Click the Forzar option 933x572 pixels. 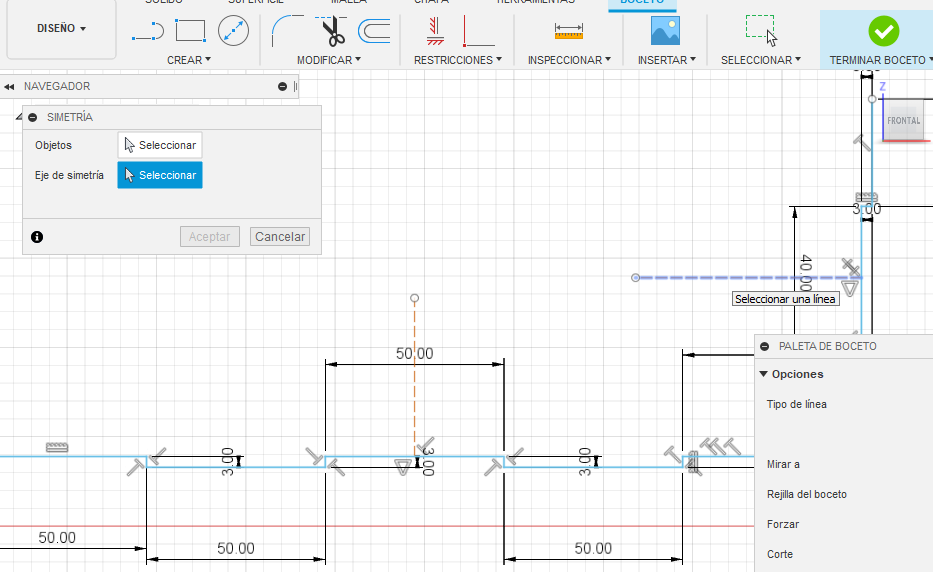tap(782, 524)
